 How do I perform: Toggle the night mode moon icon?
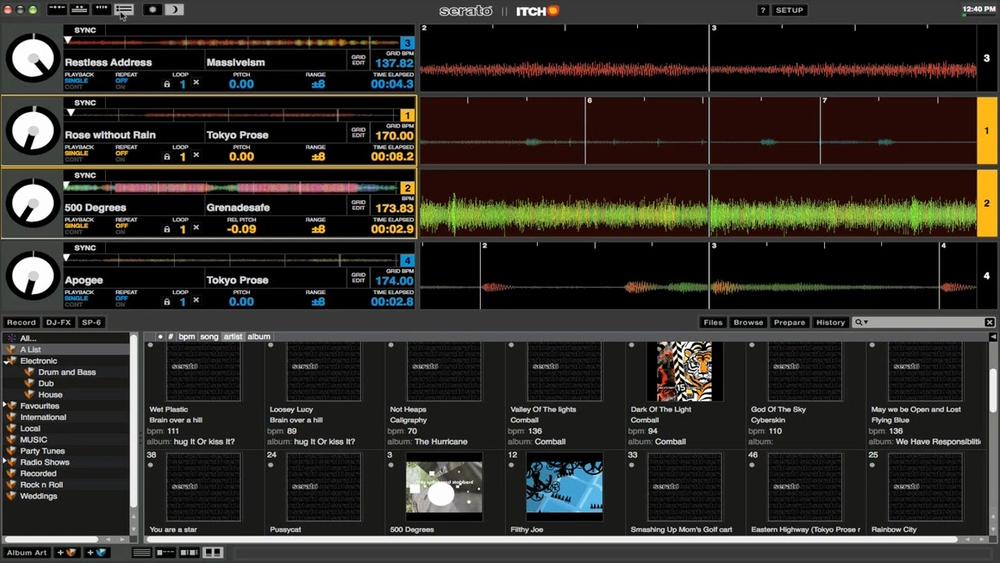(x=174, y=10)
